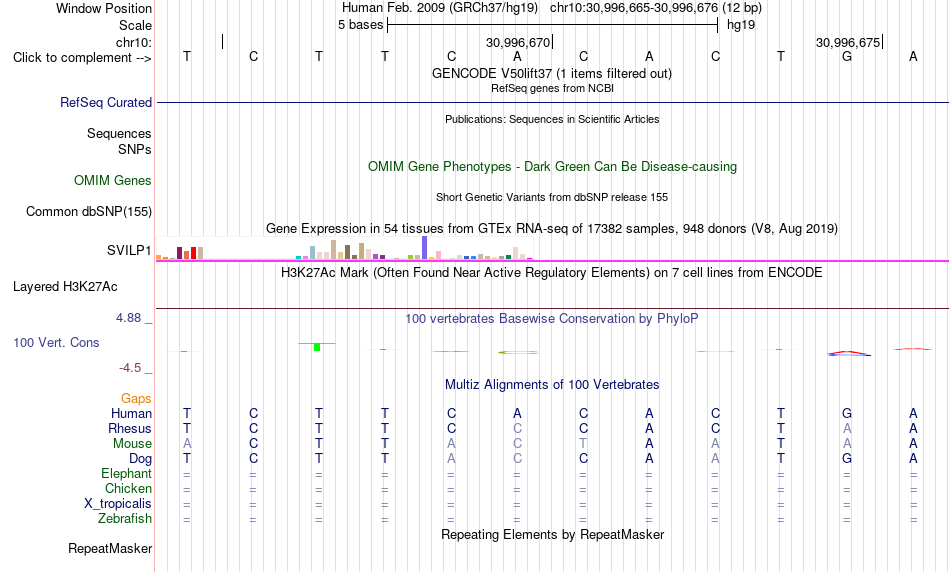Click 'Publications: Sequences in Scientific Articles' title
This screenshot has width=950, height=572.
(552, 119)
